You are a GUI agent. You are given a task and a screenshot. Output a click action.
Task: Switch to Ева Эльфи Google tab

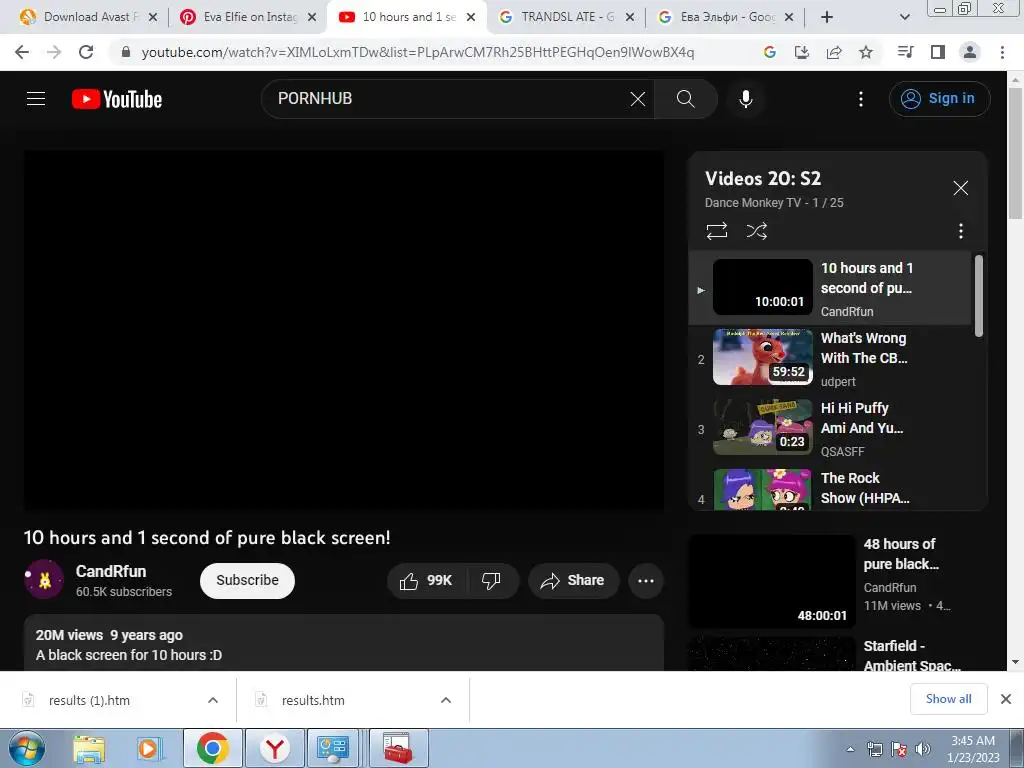coord(726,17)
